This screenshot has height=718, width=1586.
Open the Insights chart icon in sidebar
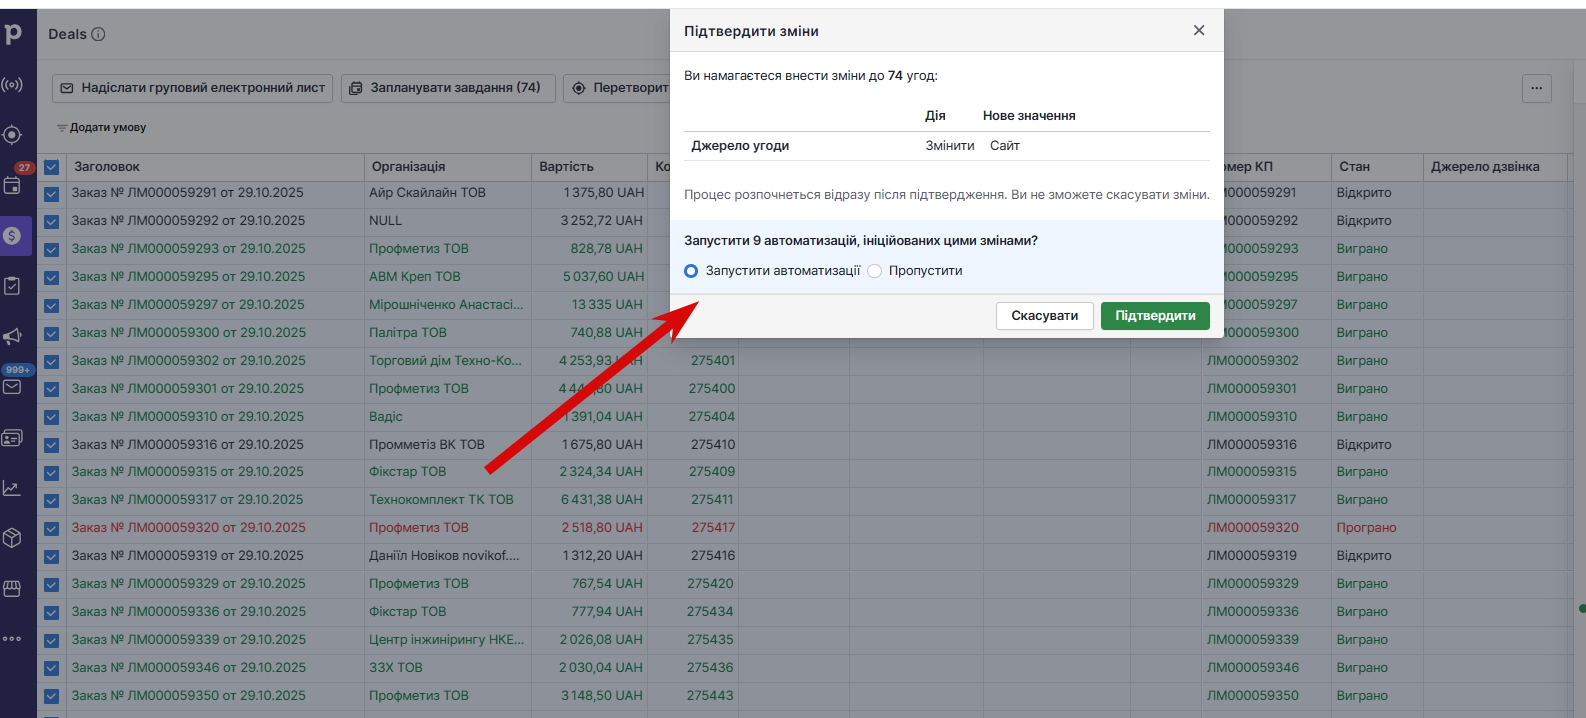coord(12,488)
